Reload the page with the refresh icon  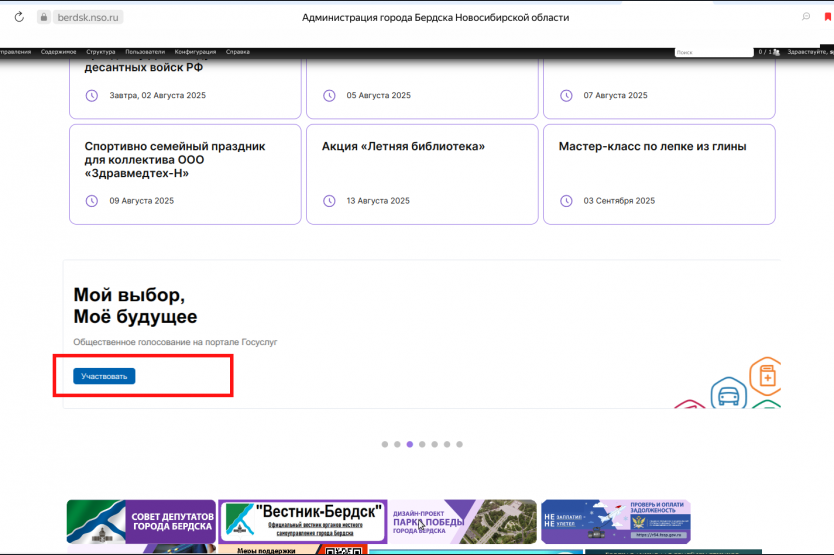point(18,17)
